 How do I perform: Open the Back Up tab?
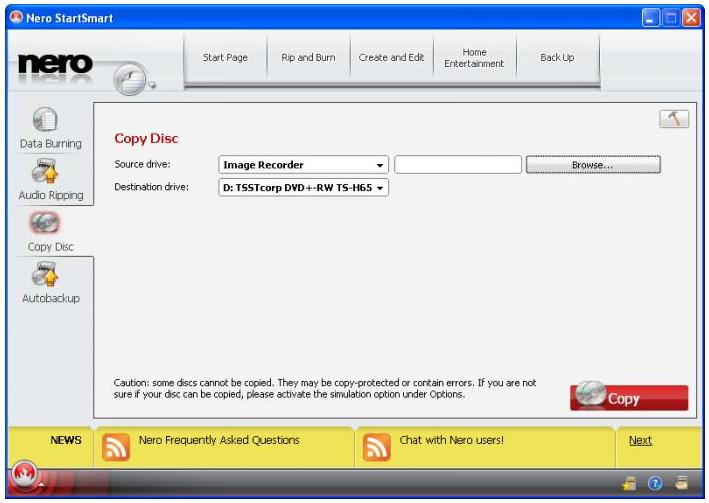[557, 57]
